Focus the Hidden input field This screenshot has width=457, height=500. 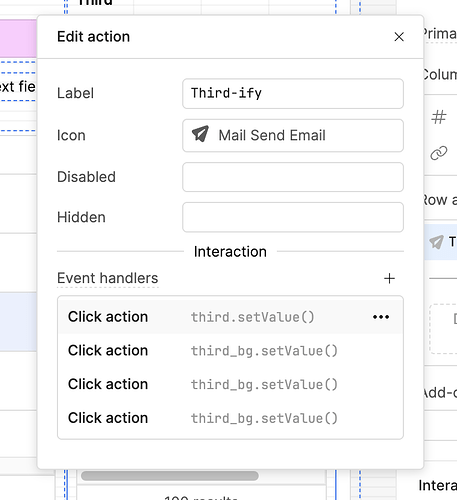point(293,217)
